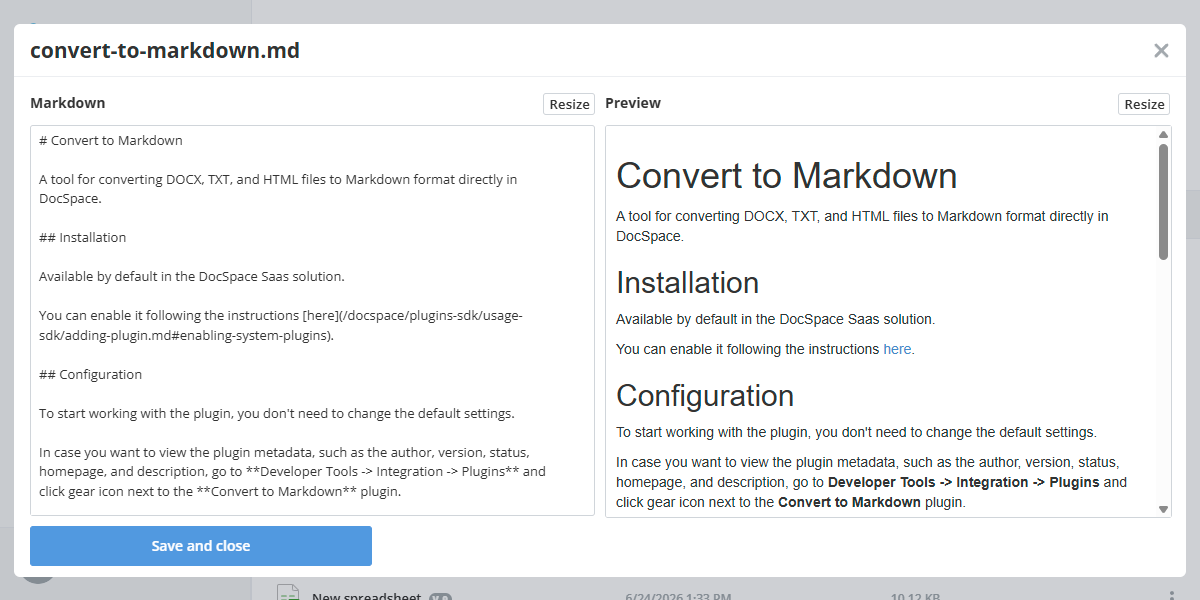Click preview scrollbar up arrow

(1163, 134)
